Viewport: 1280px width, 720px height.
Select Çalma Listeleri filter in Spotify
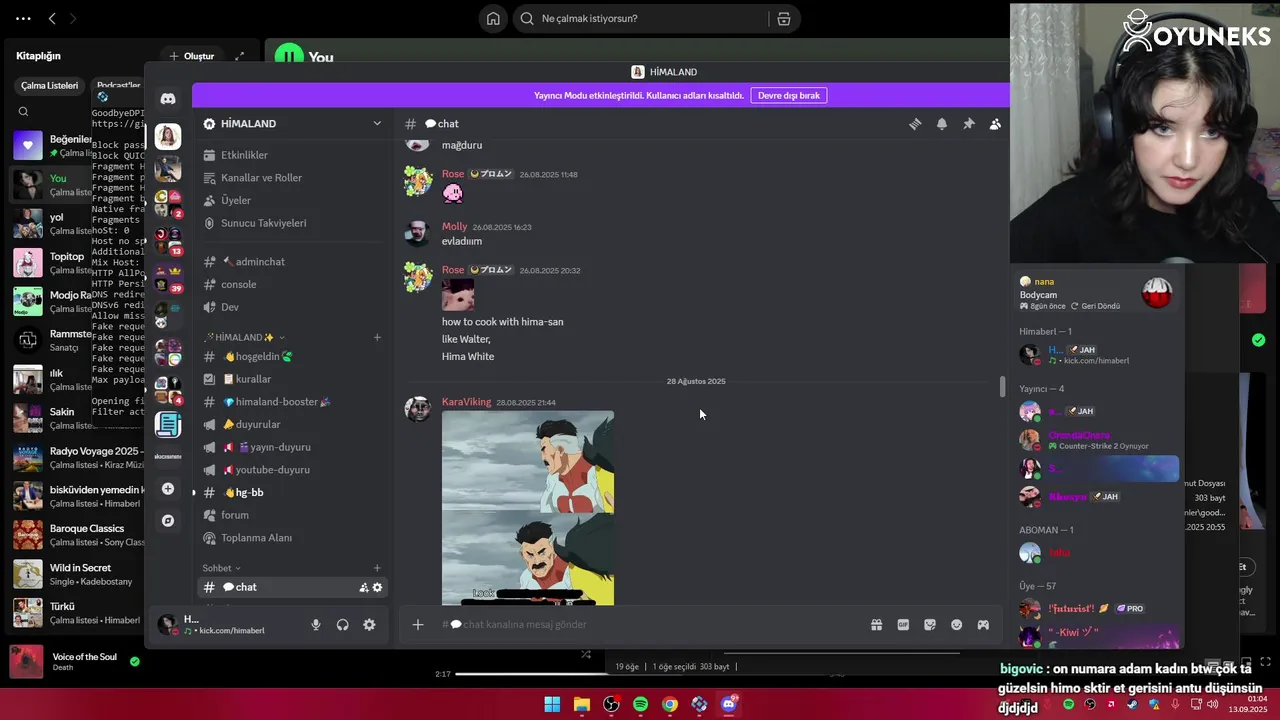pyautogui.click(x=50, y=86)
